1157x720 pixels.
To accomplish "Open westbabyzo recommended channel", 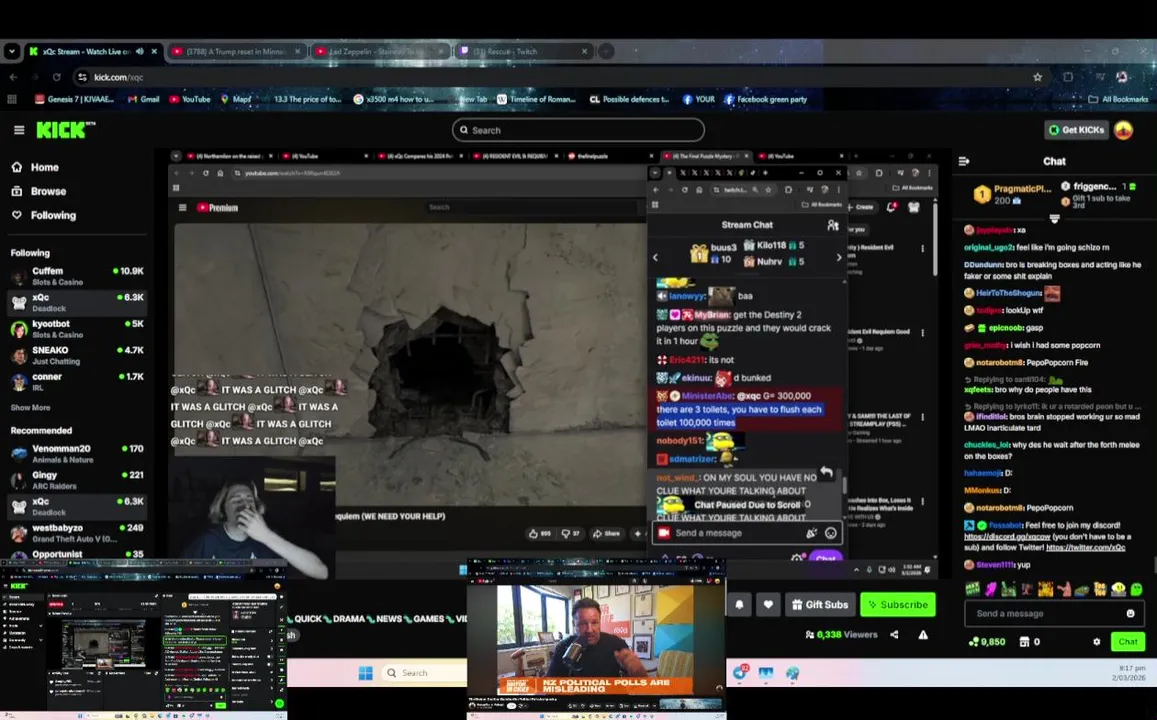I will click(x=77, y=533).
